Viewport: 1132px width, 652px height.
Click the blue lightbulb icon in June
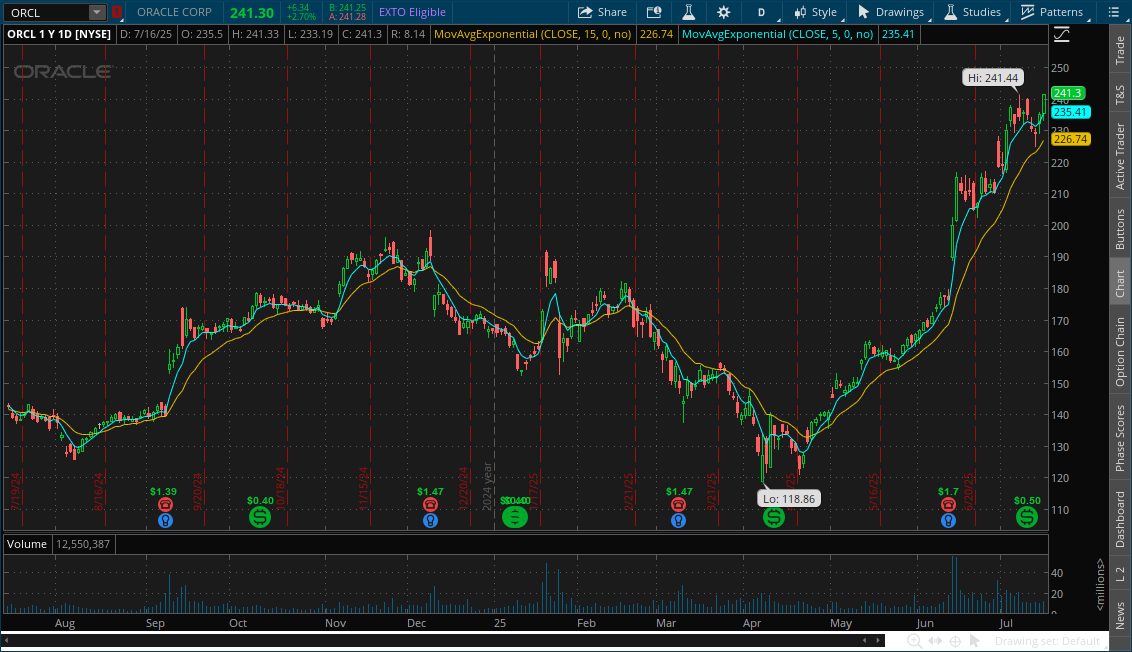click(949, 520)
